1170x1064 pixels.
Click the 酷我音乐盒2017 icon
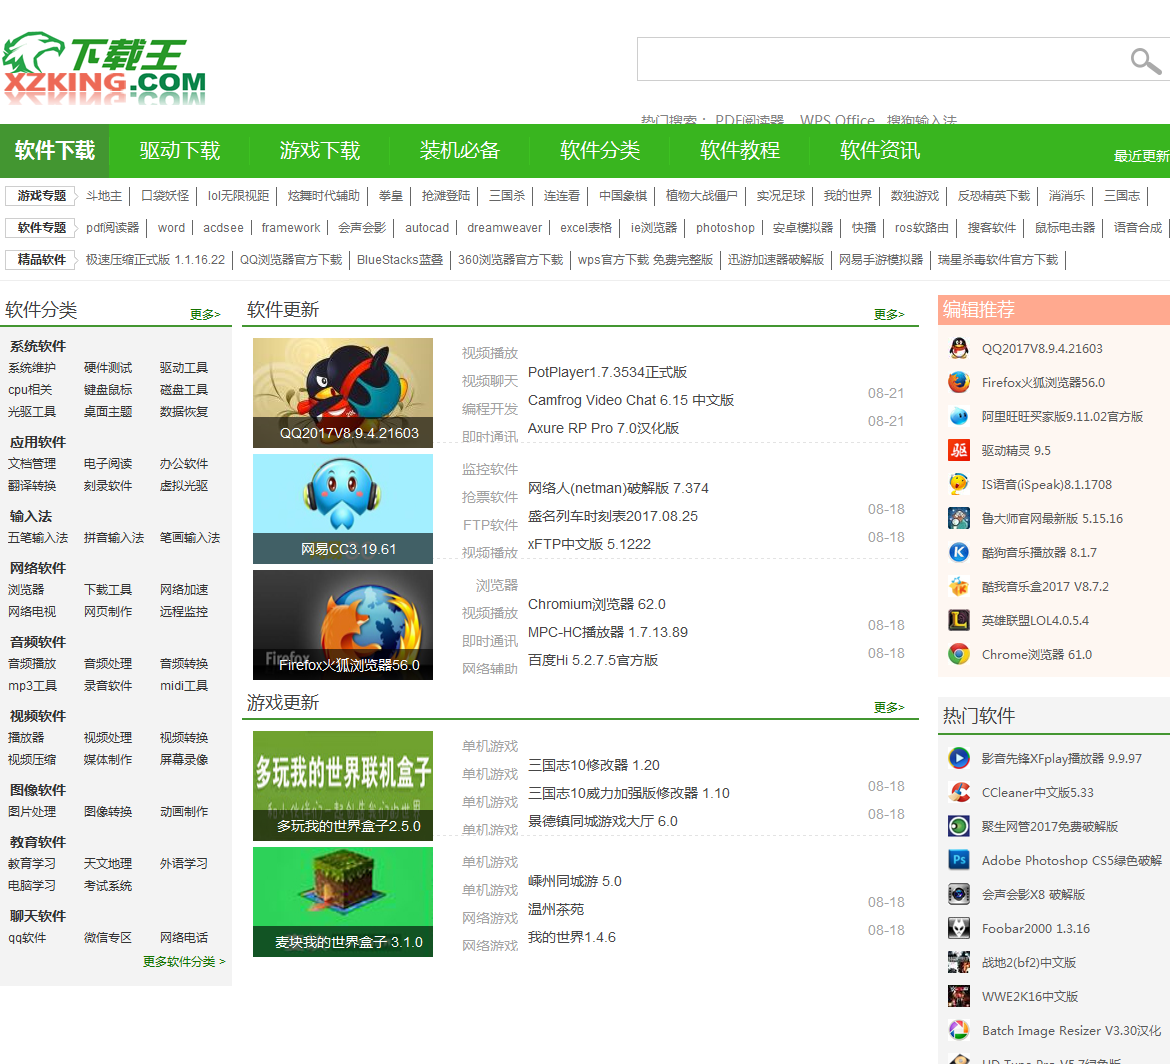pyautogui.click(x=959, y=586)
